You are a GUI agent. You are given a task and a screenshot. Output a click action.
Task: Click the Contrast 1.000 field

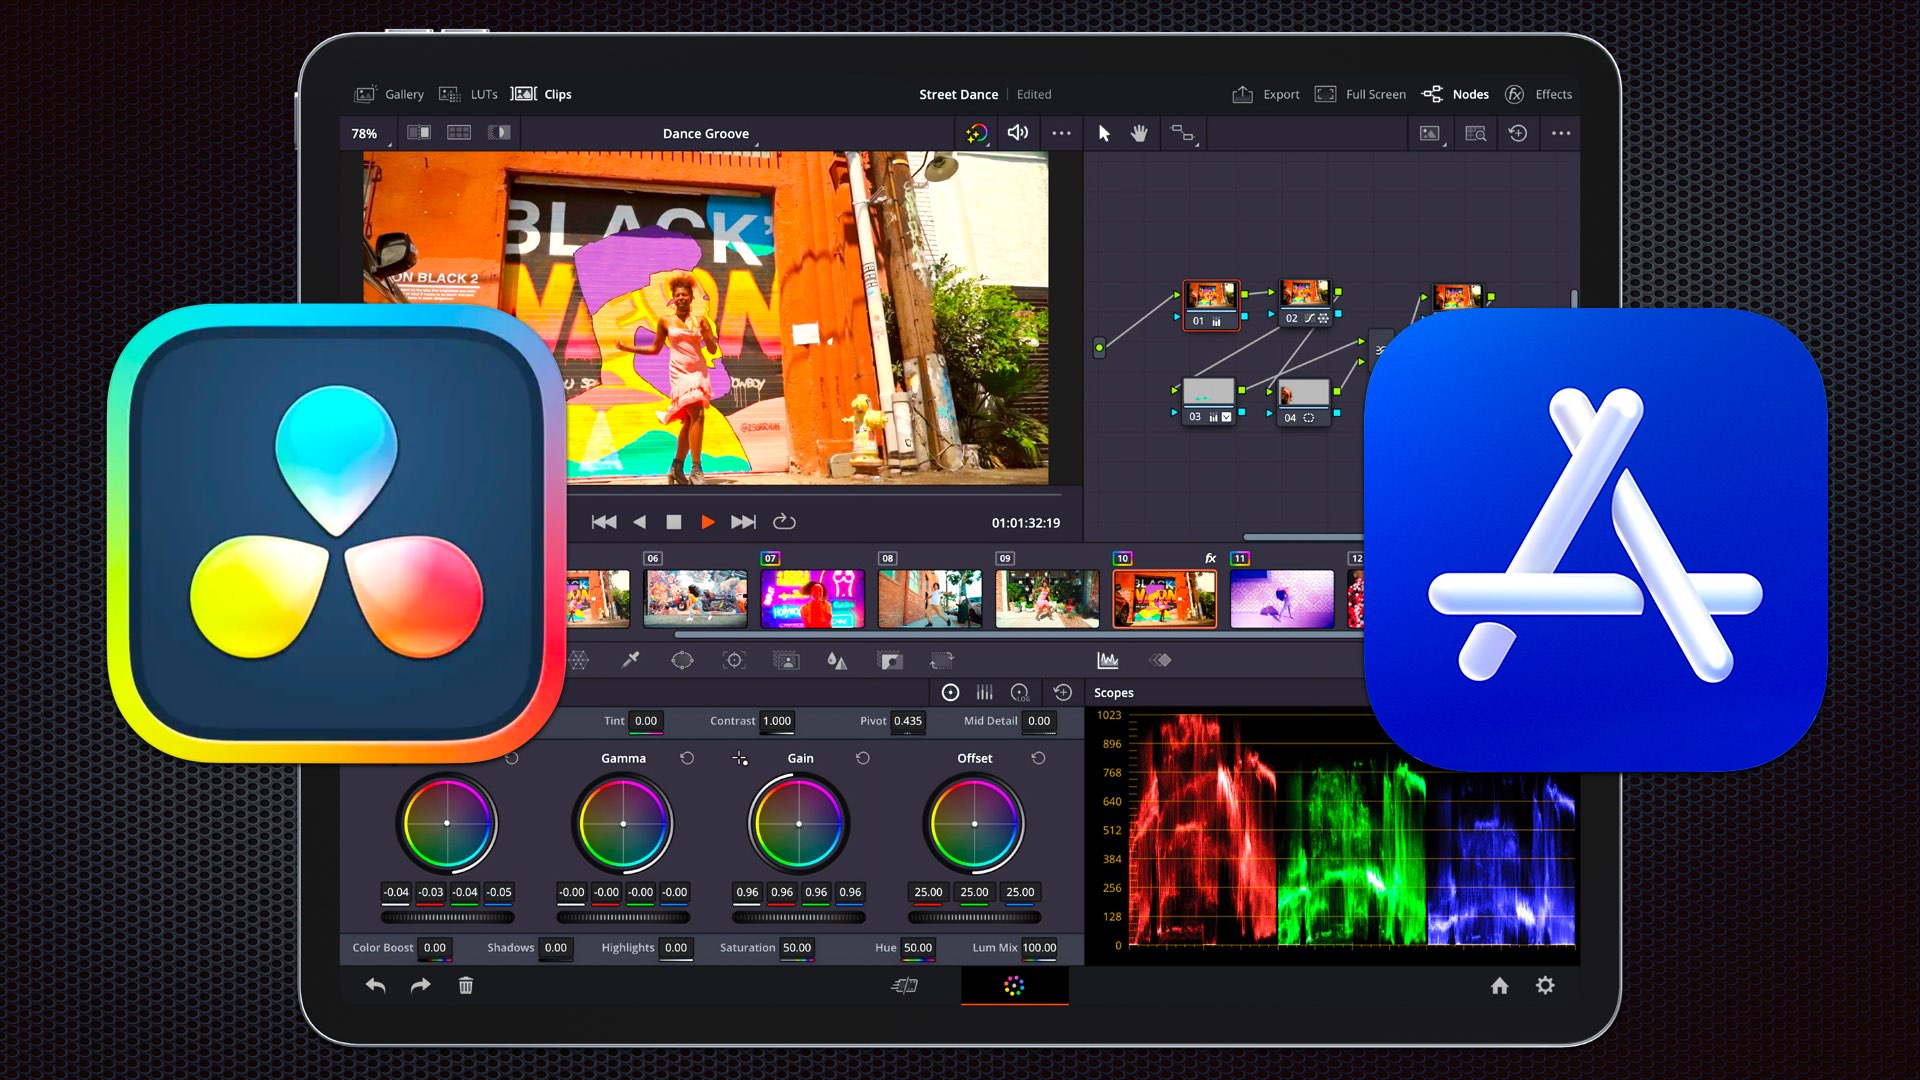pos(777,721)
